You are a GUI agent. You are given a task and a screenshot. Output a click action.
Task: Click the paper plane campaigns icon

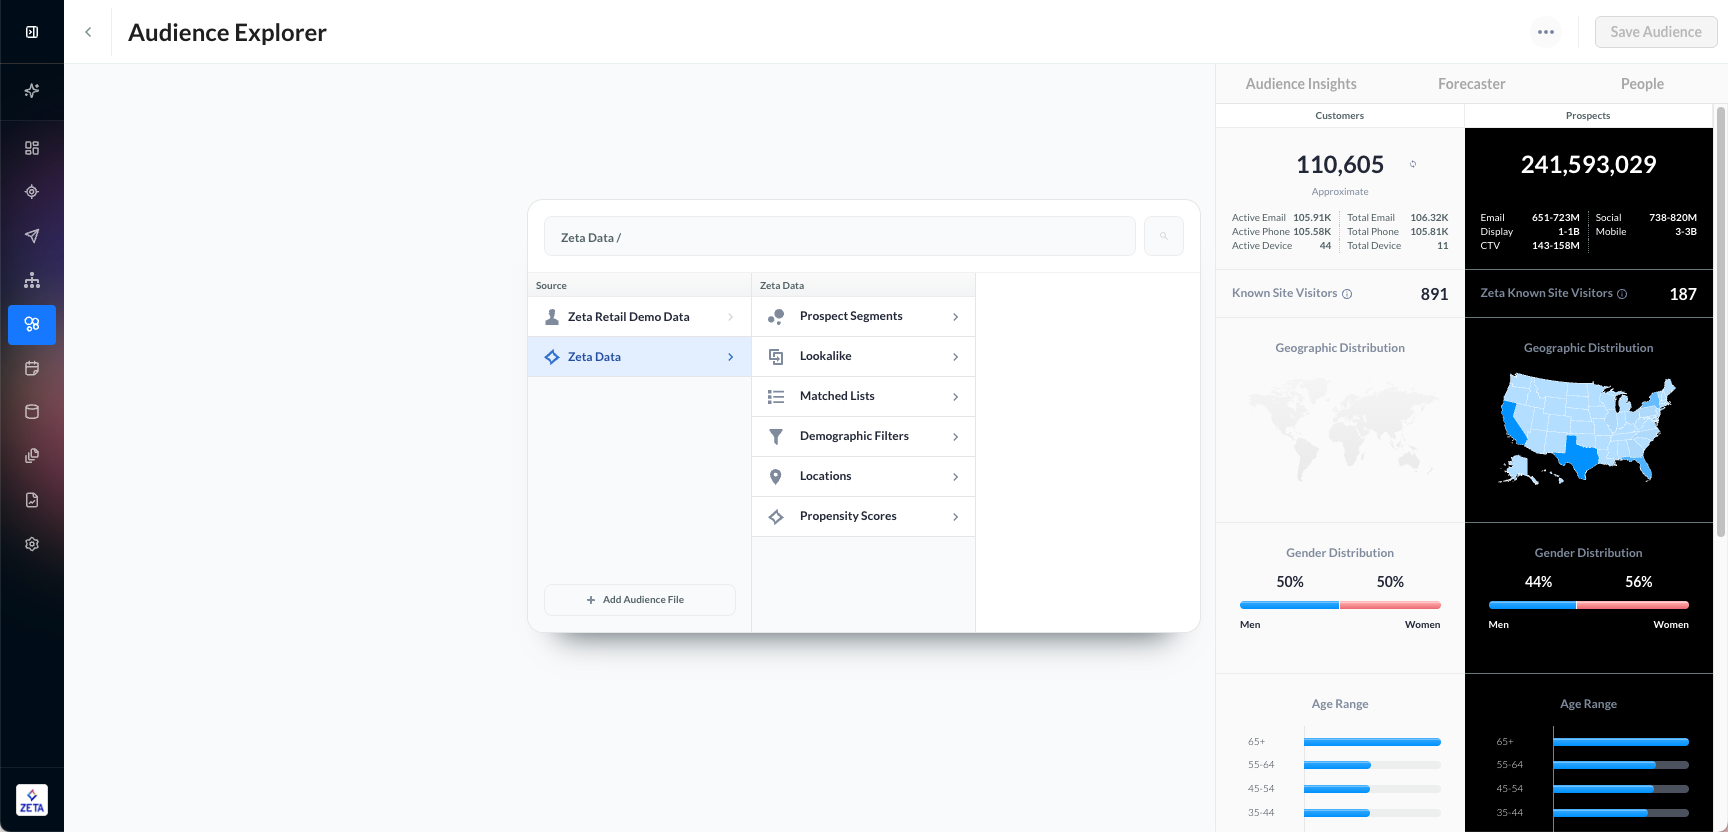pos(32,236)
